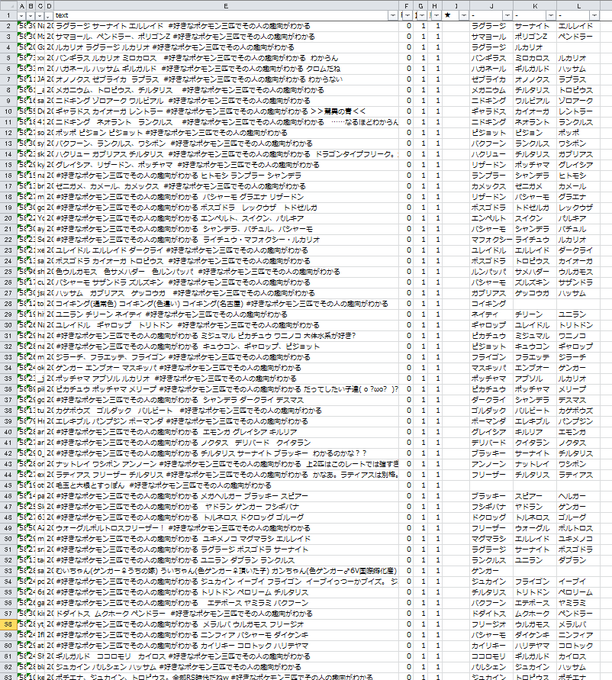Click cell L10 'レントラー'

(579, 111)
